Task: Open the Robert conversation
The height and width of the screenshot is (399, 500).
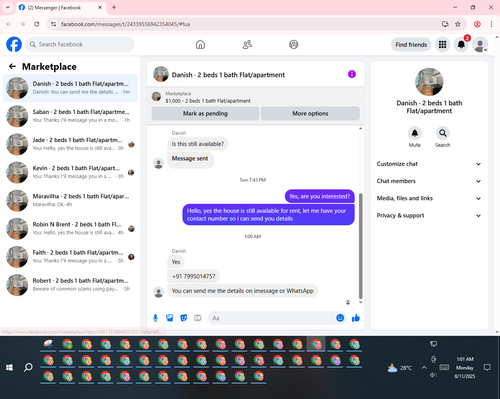Action: 70,285
